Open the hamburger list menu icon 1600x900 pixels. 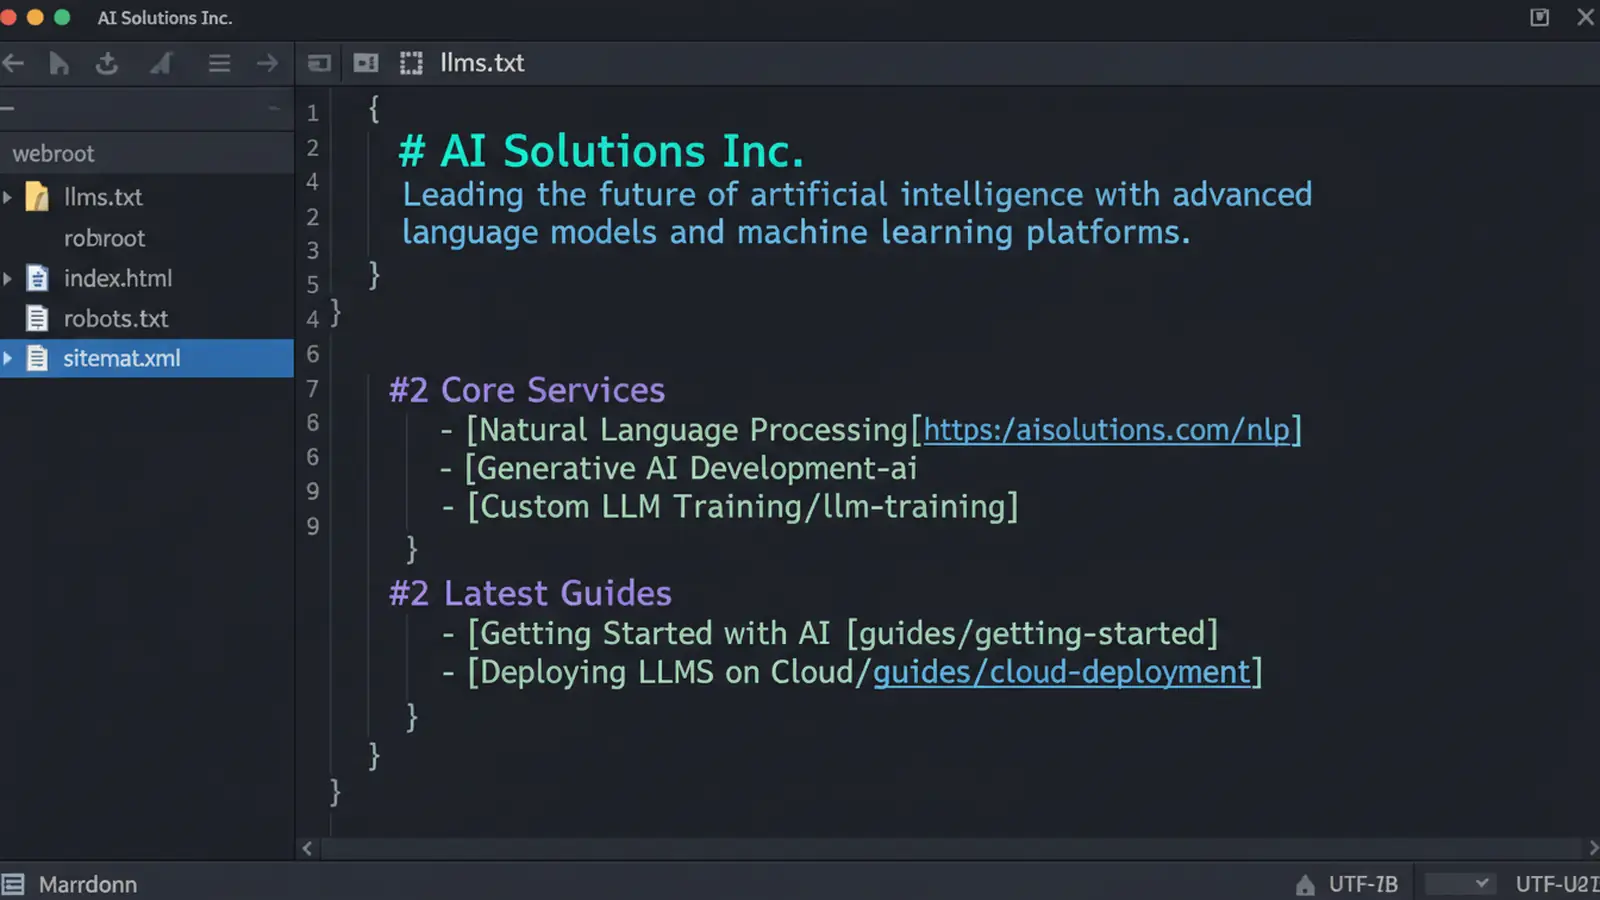click(x=219, y=64)
